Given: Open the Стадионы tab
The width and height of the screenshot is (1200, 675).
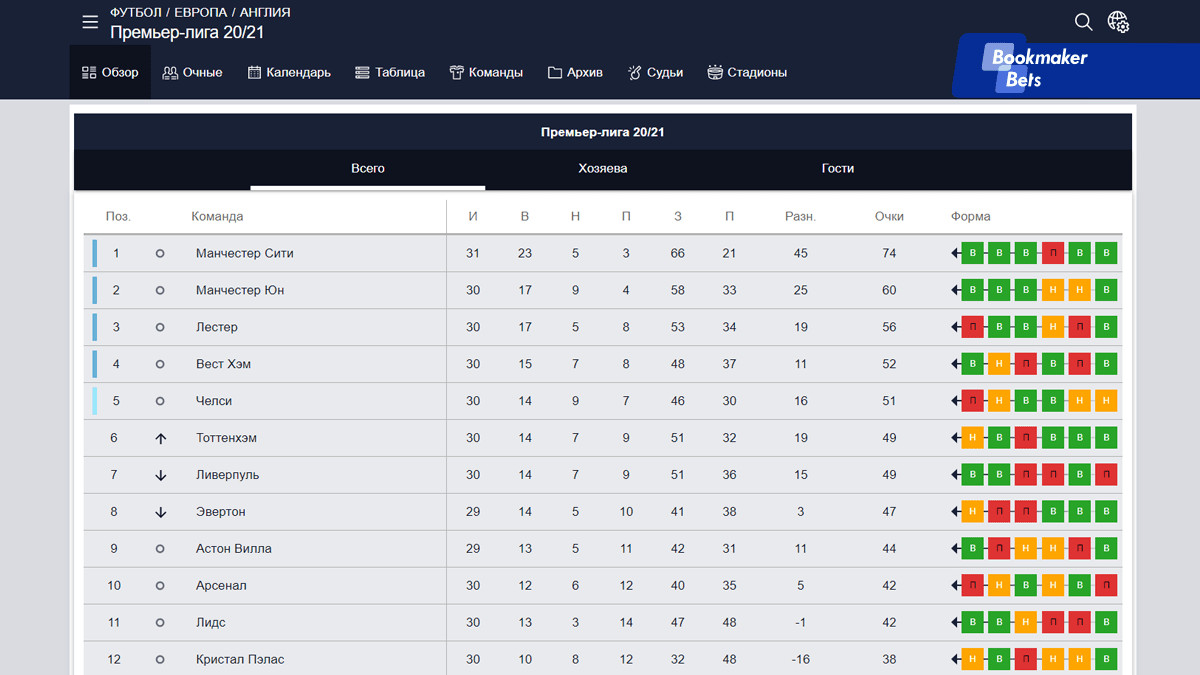Looking at the screenshot, I should [747, 72].
